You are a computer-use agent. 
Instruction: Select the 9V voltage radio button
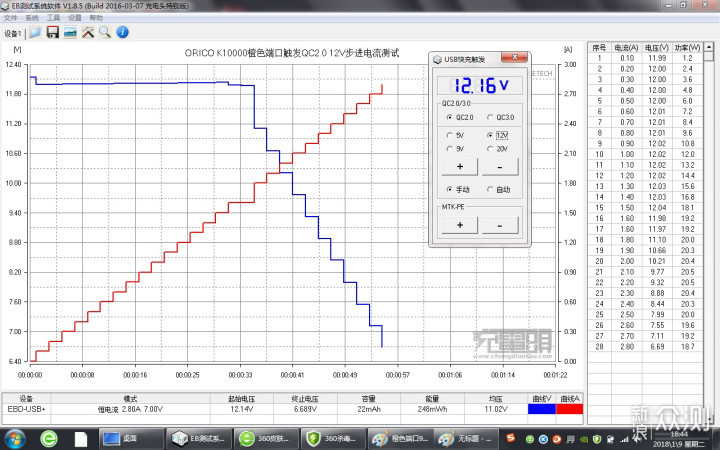pyautogui.click(x=449, y=148)
